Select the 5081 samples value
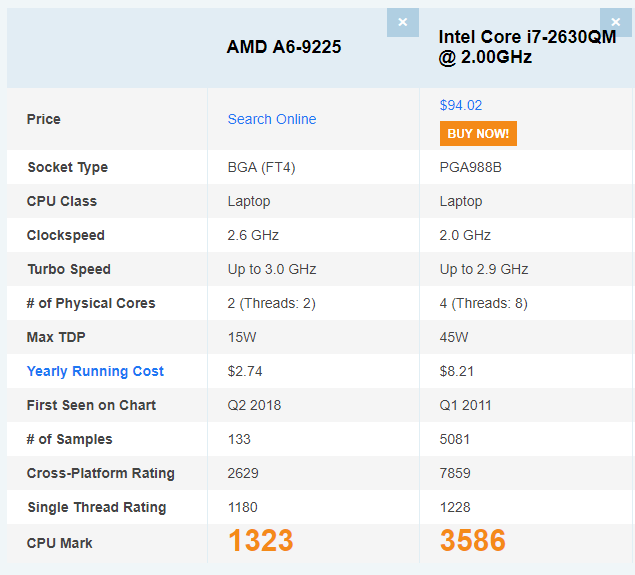 tap(455, 439)
